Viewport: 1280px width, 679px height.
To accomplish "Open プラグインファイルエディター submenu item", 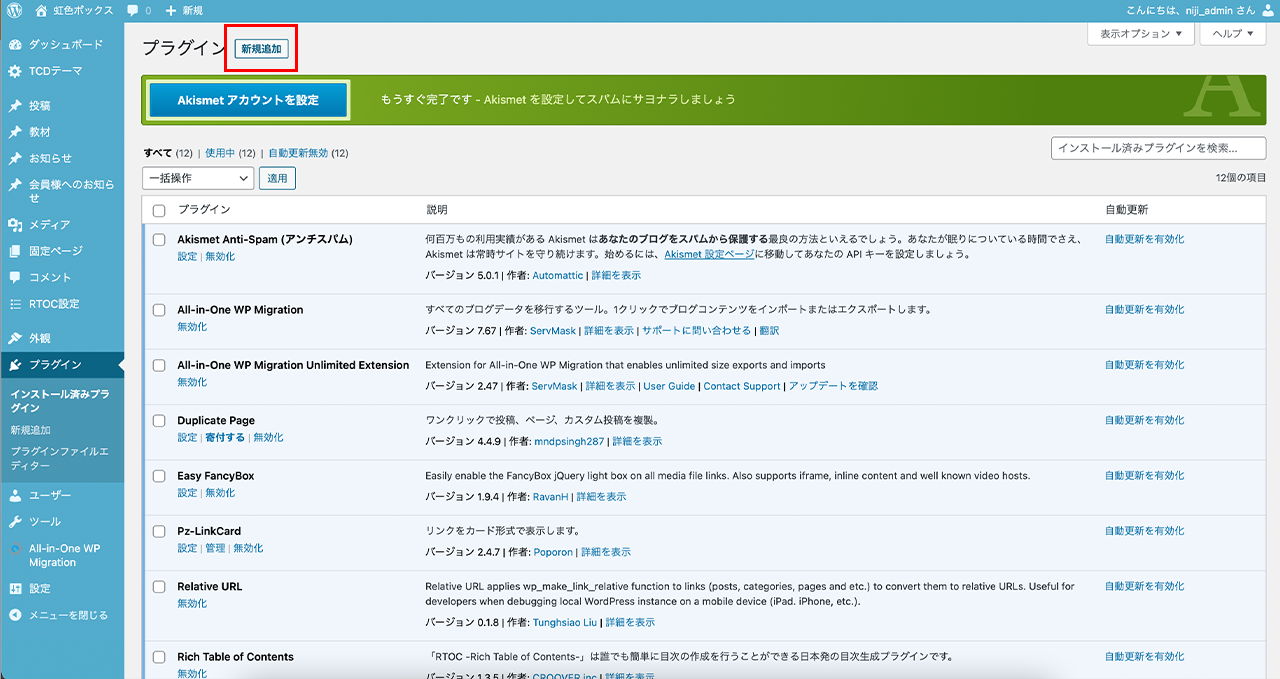I will (59, 459).
